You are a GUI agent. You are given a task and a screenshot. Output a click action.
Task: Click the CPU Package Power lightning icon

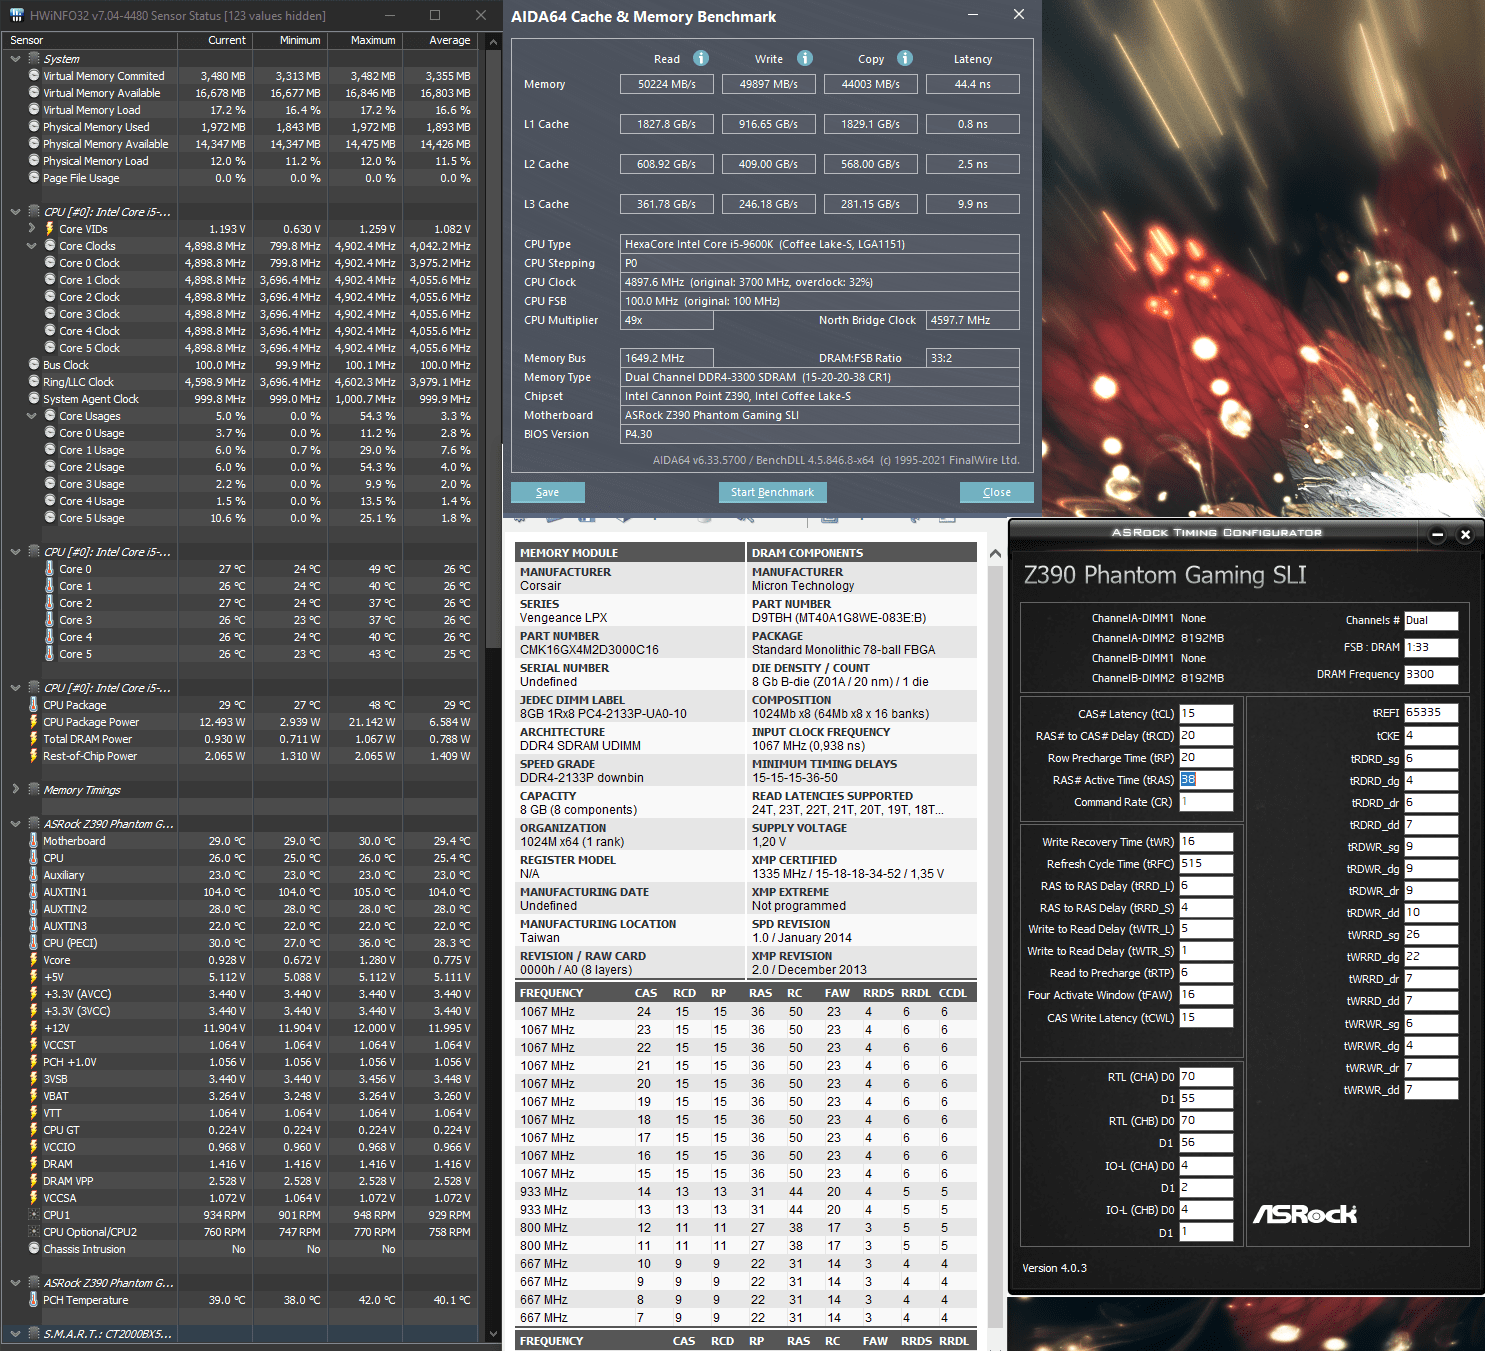pyautogui.click(x=33, y=722)
